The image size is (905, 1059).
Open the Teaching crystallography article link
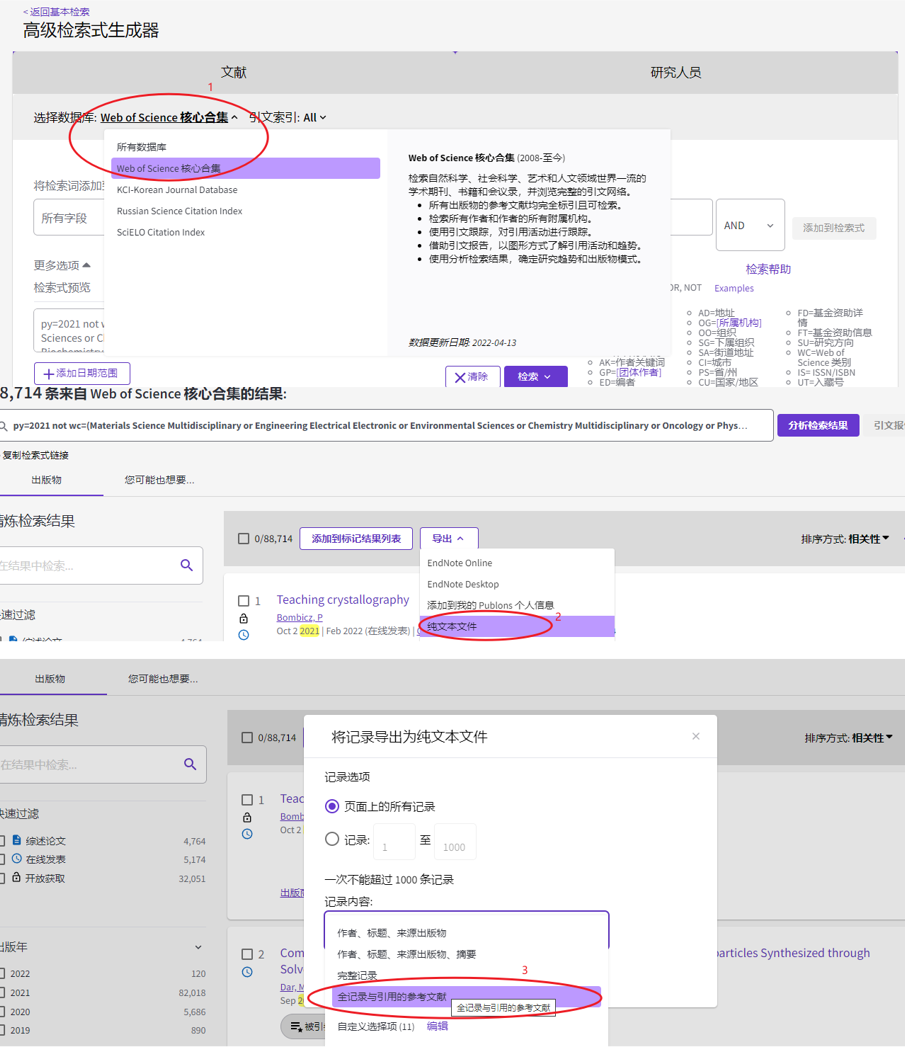(x=342, y=600)
